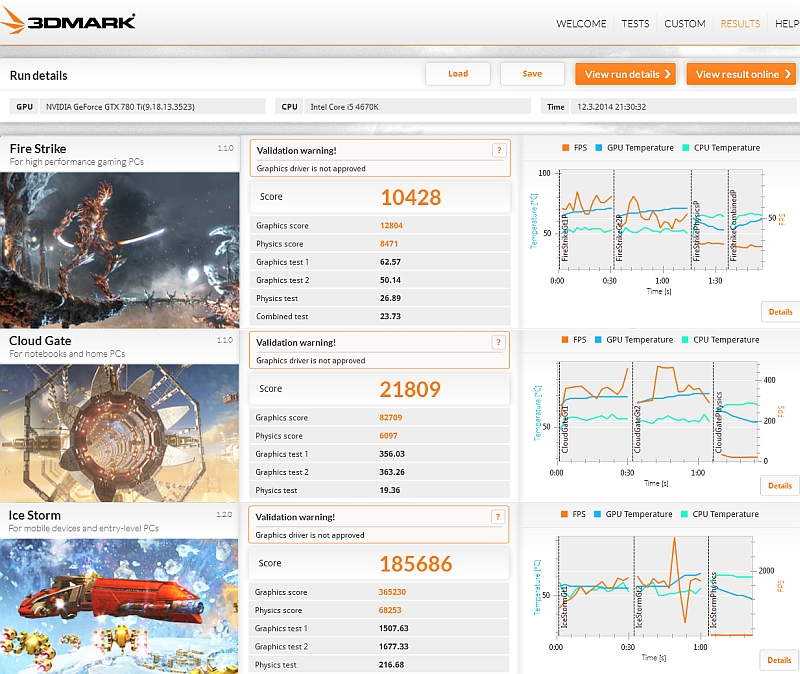800x674 pixels.
Task: Click the 3DMark logo
Action: [x=68, y=21]
